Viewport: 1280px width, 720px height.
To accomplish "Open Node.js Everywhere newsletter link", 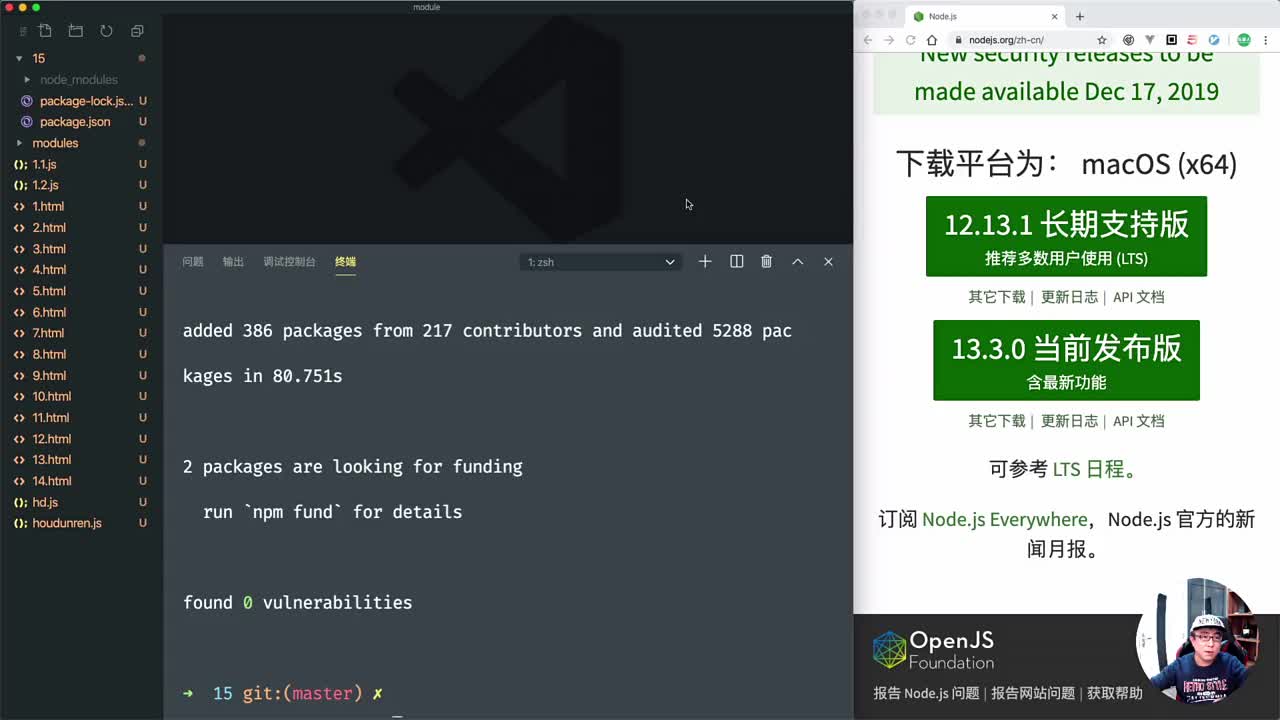I will tap(1004, 520).
